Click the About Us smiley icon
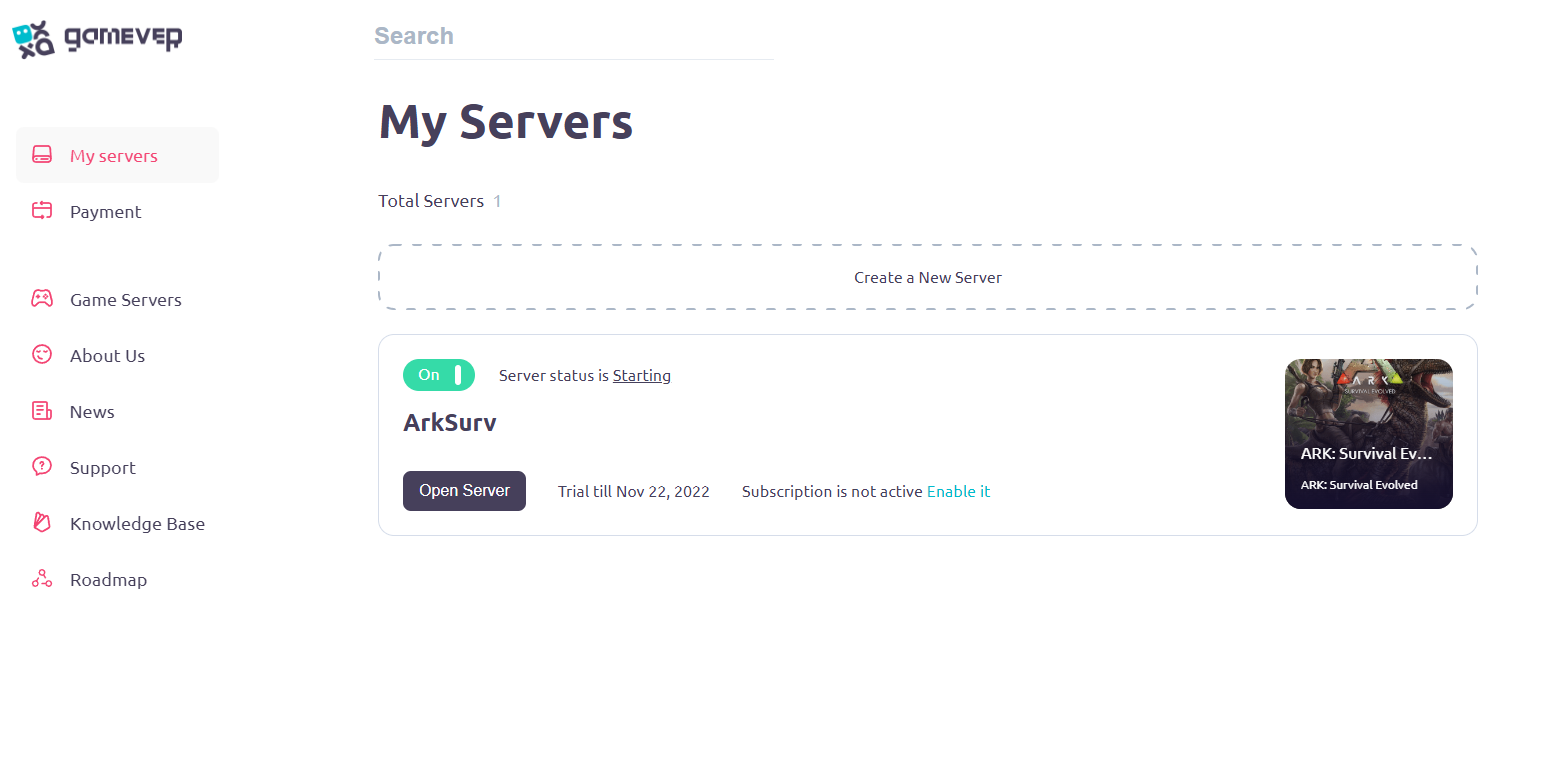The width and height of the screenshot is (1561, 757). [x=41, y=354]
